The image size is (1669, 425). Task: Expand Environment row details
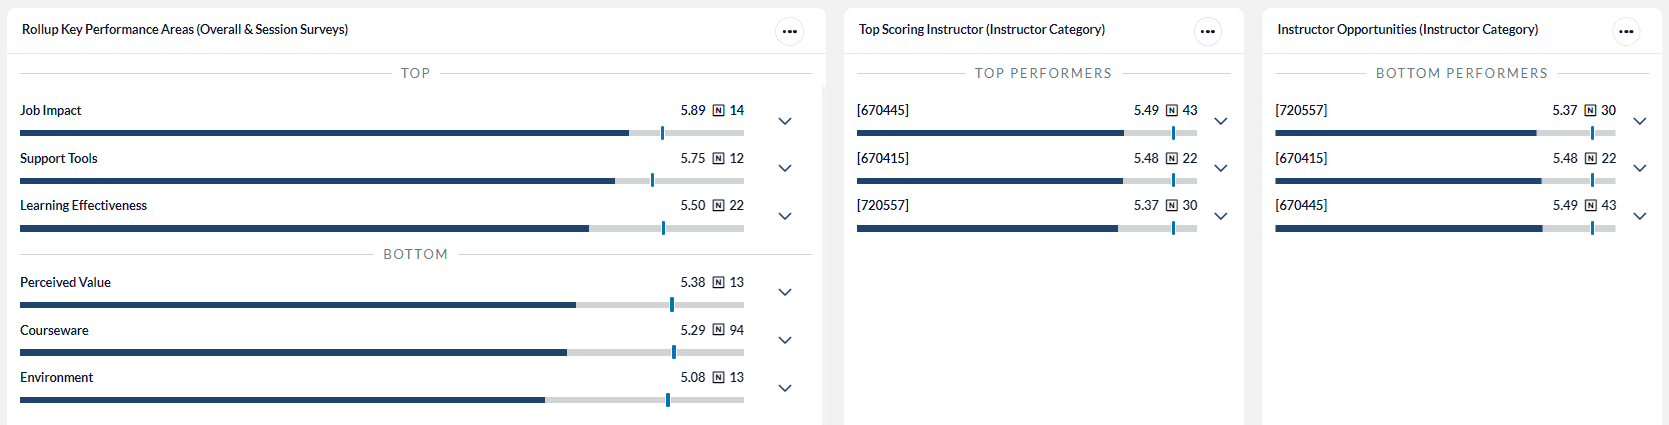point(785,388)
